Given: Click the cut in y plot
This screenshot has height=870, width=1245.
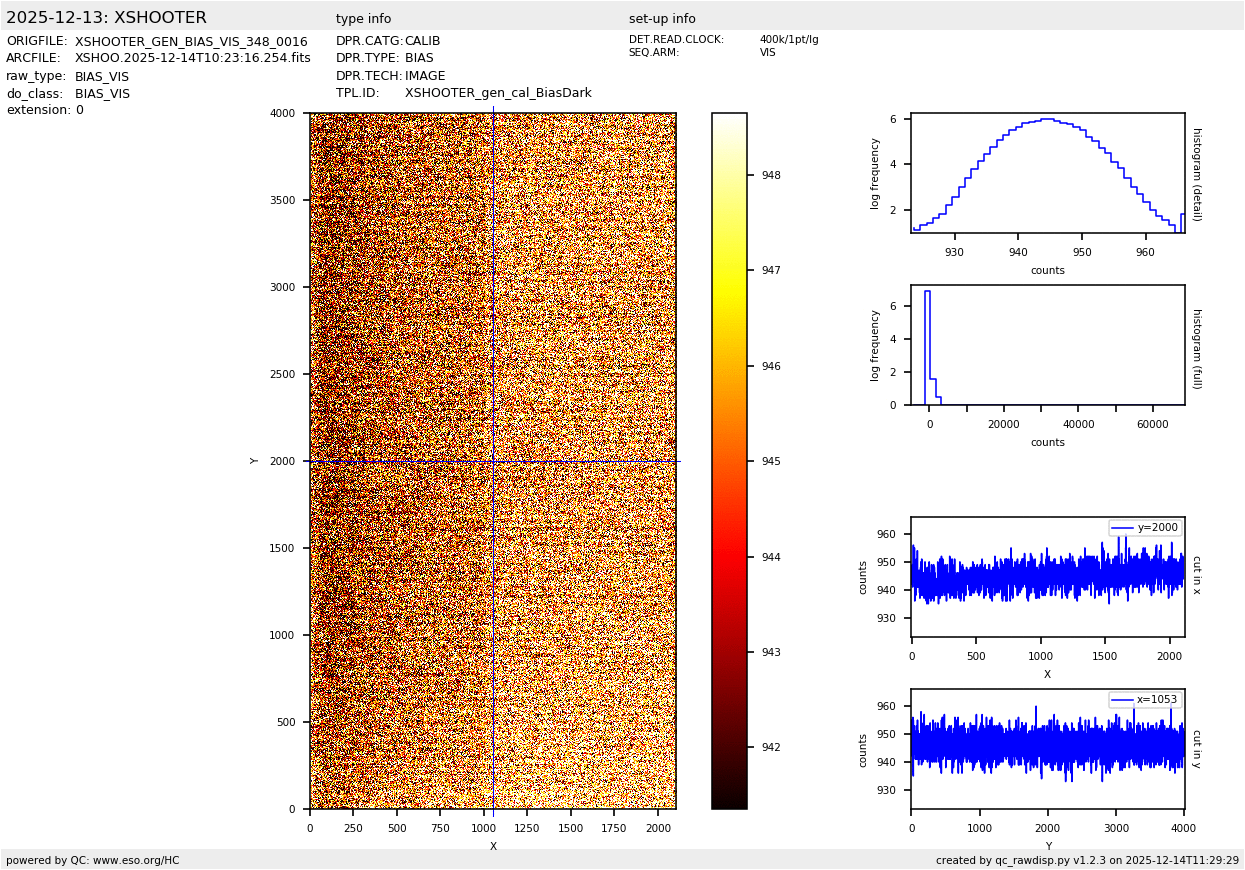Looking at the screenshot, I should [x=1047, y=749].
